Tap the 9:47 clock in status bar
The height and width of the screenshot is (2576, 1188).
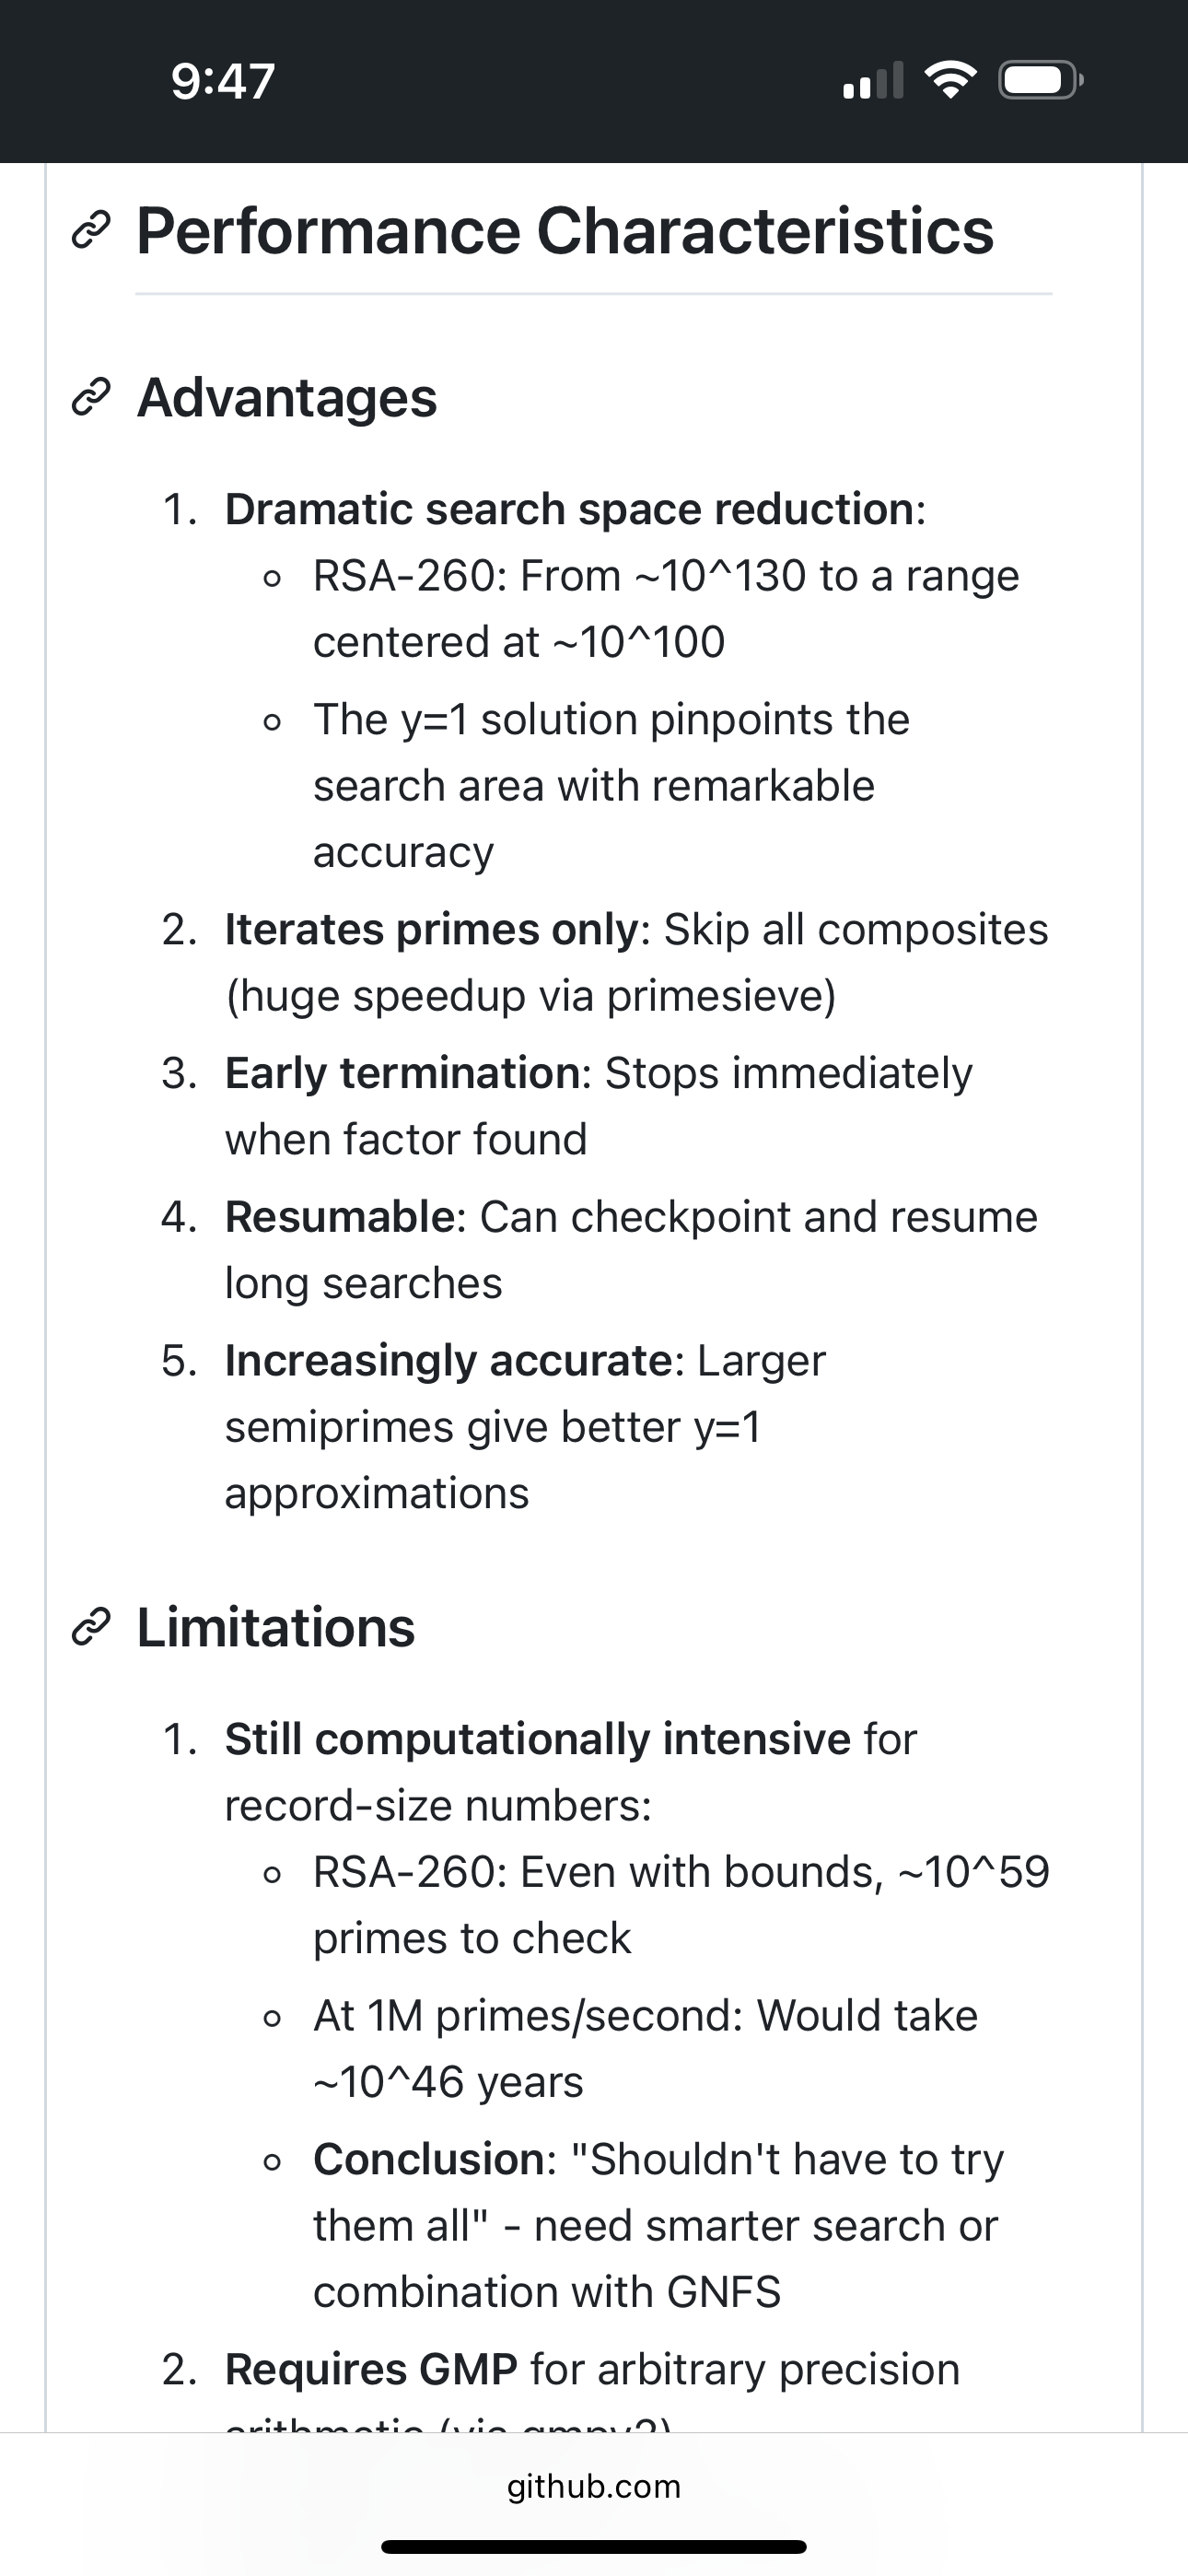pos(223,81)
